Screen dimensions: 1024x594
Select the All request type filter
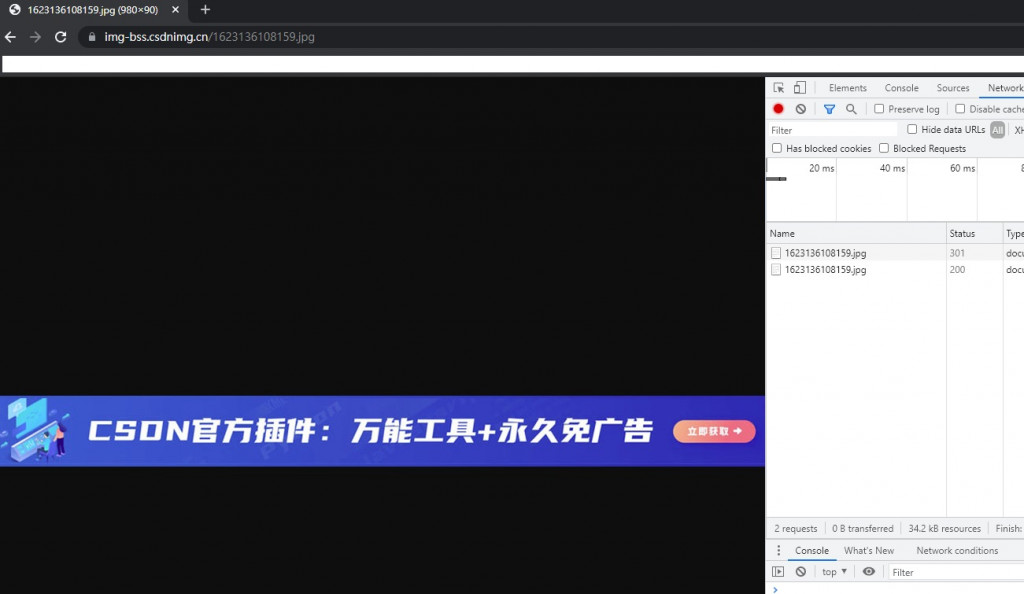[x=997, y=130]
